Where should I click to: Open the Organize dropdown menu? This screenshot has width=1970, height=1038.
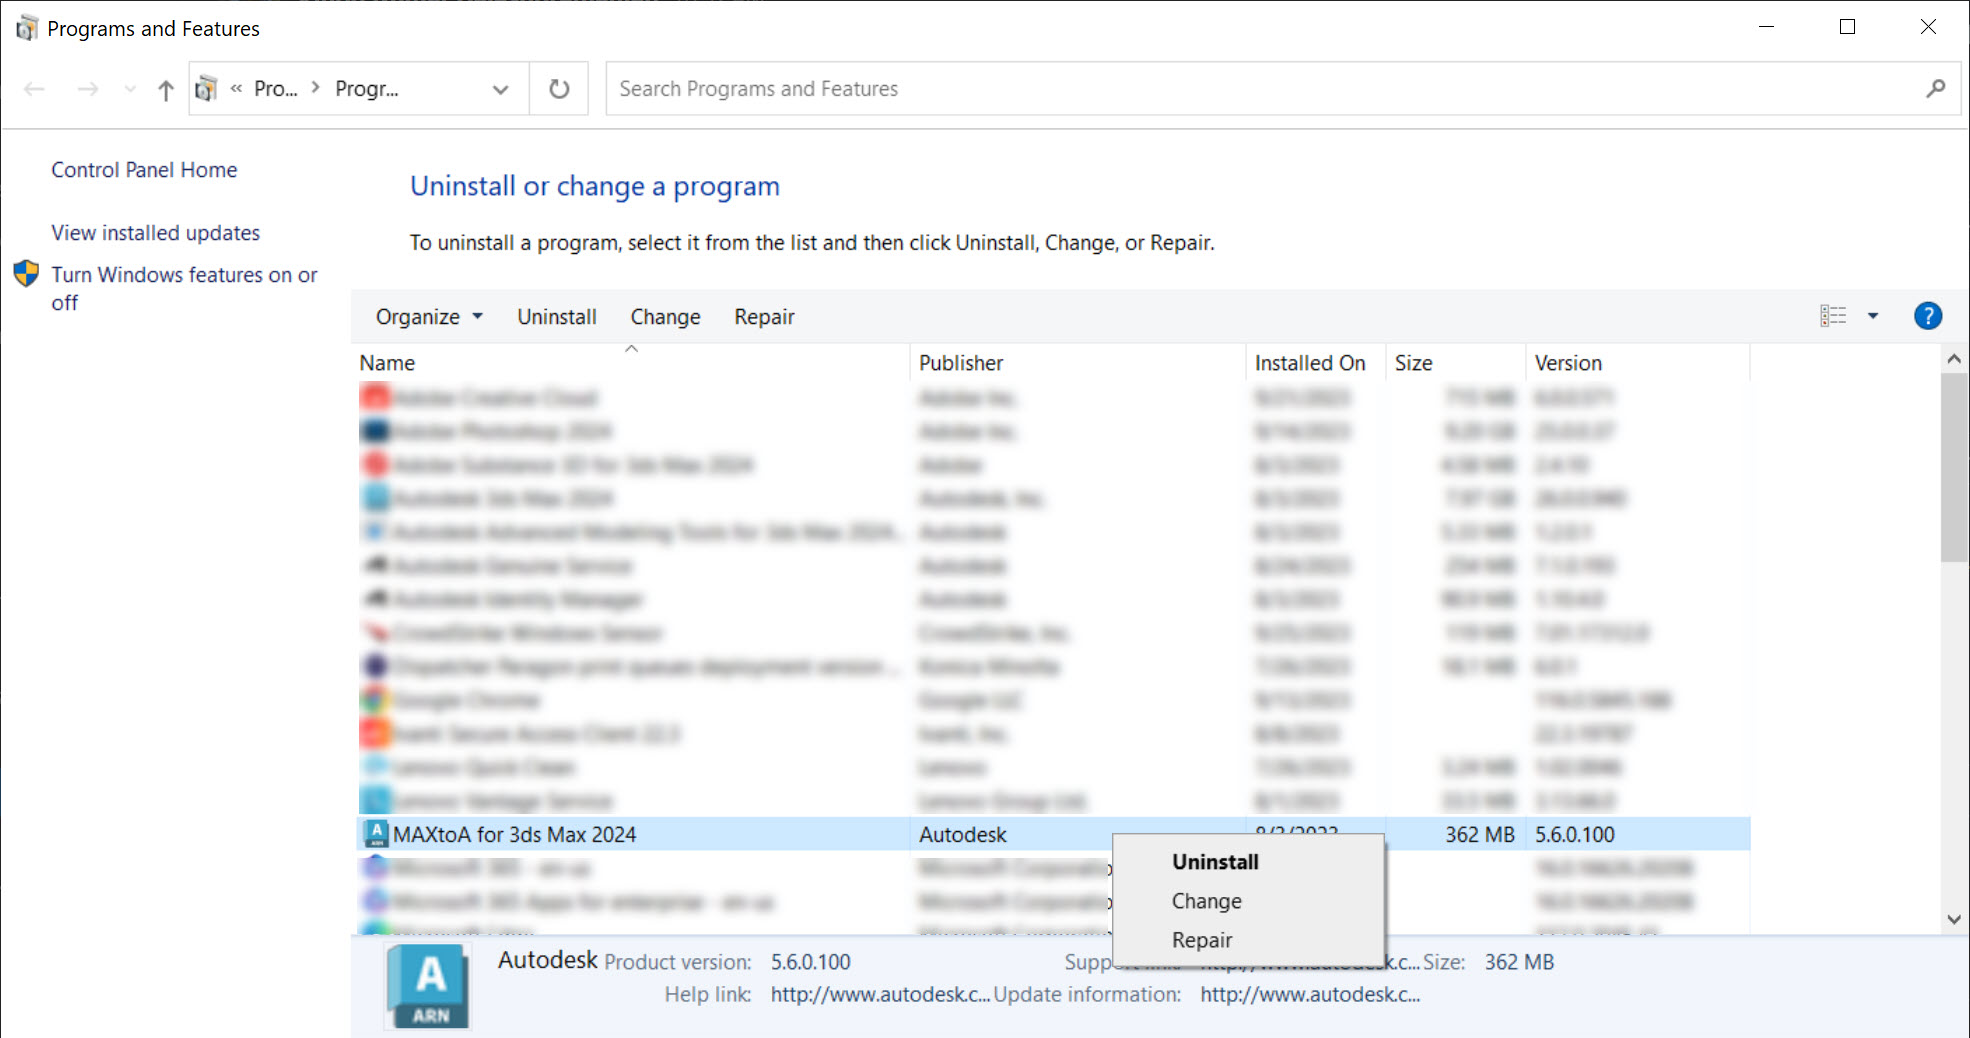click(427, 316)
